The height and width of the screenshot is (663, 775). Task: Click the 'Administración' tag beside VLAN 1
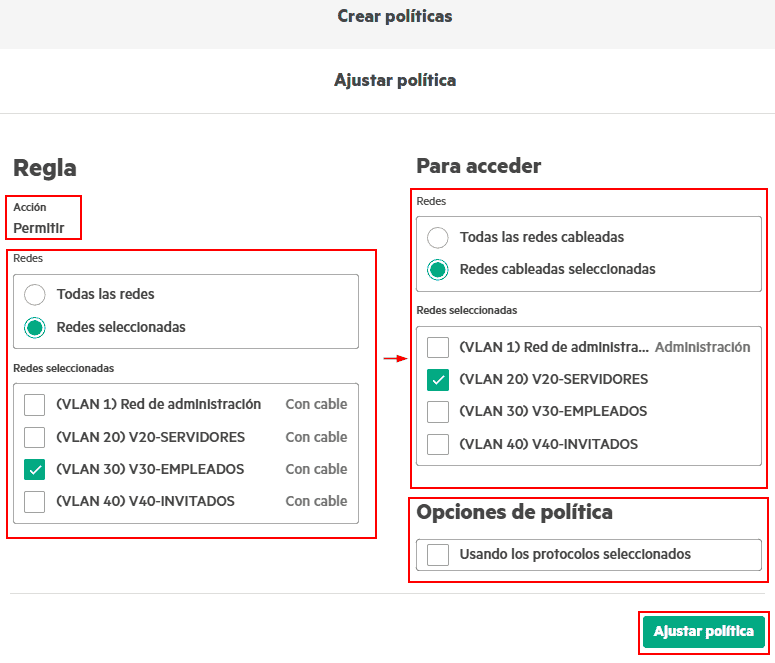pos(702,347)
